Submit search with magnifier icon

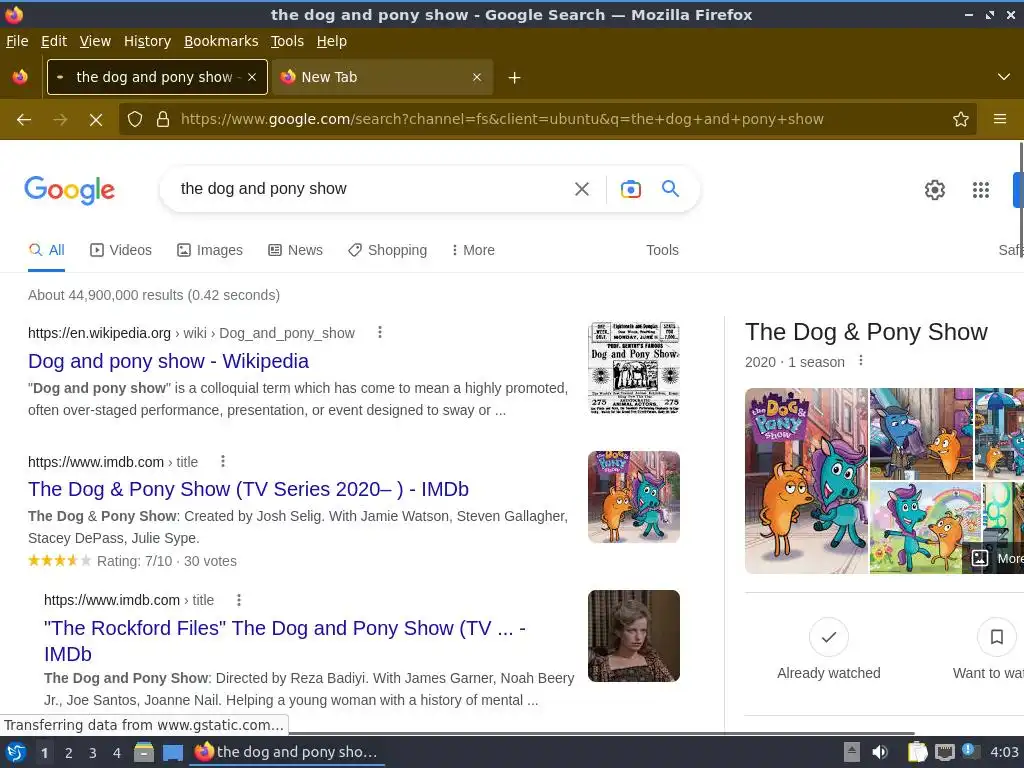click(670, 189)
